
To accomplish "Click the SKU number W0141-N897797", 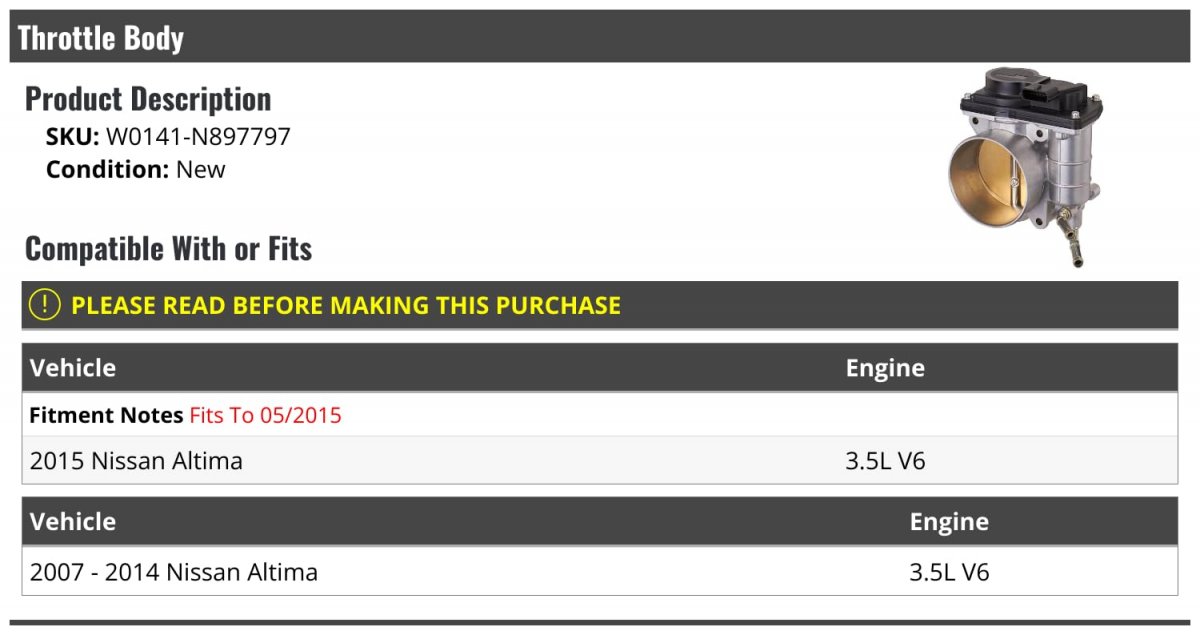I will (x=198, y=137).
